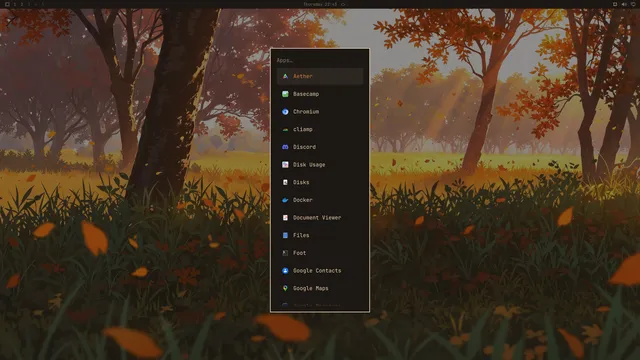Select the 'Disks' label

(301, 182)
